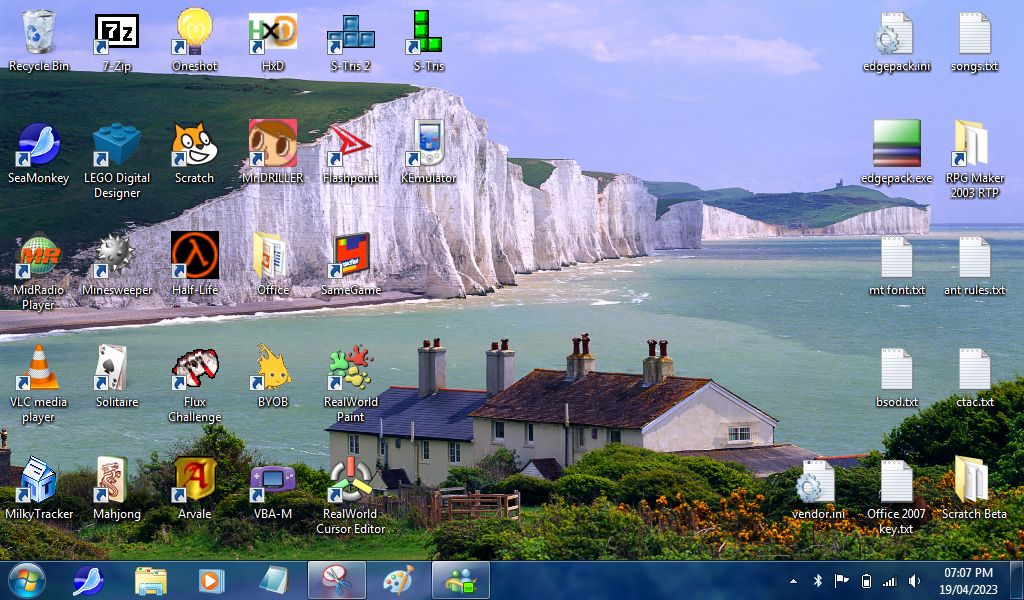Open the Windows Start menu orb
The width and height of the screenshot is (1024, 600).
pos(27,580)
